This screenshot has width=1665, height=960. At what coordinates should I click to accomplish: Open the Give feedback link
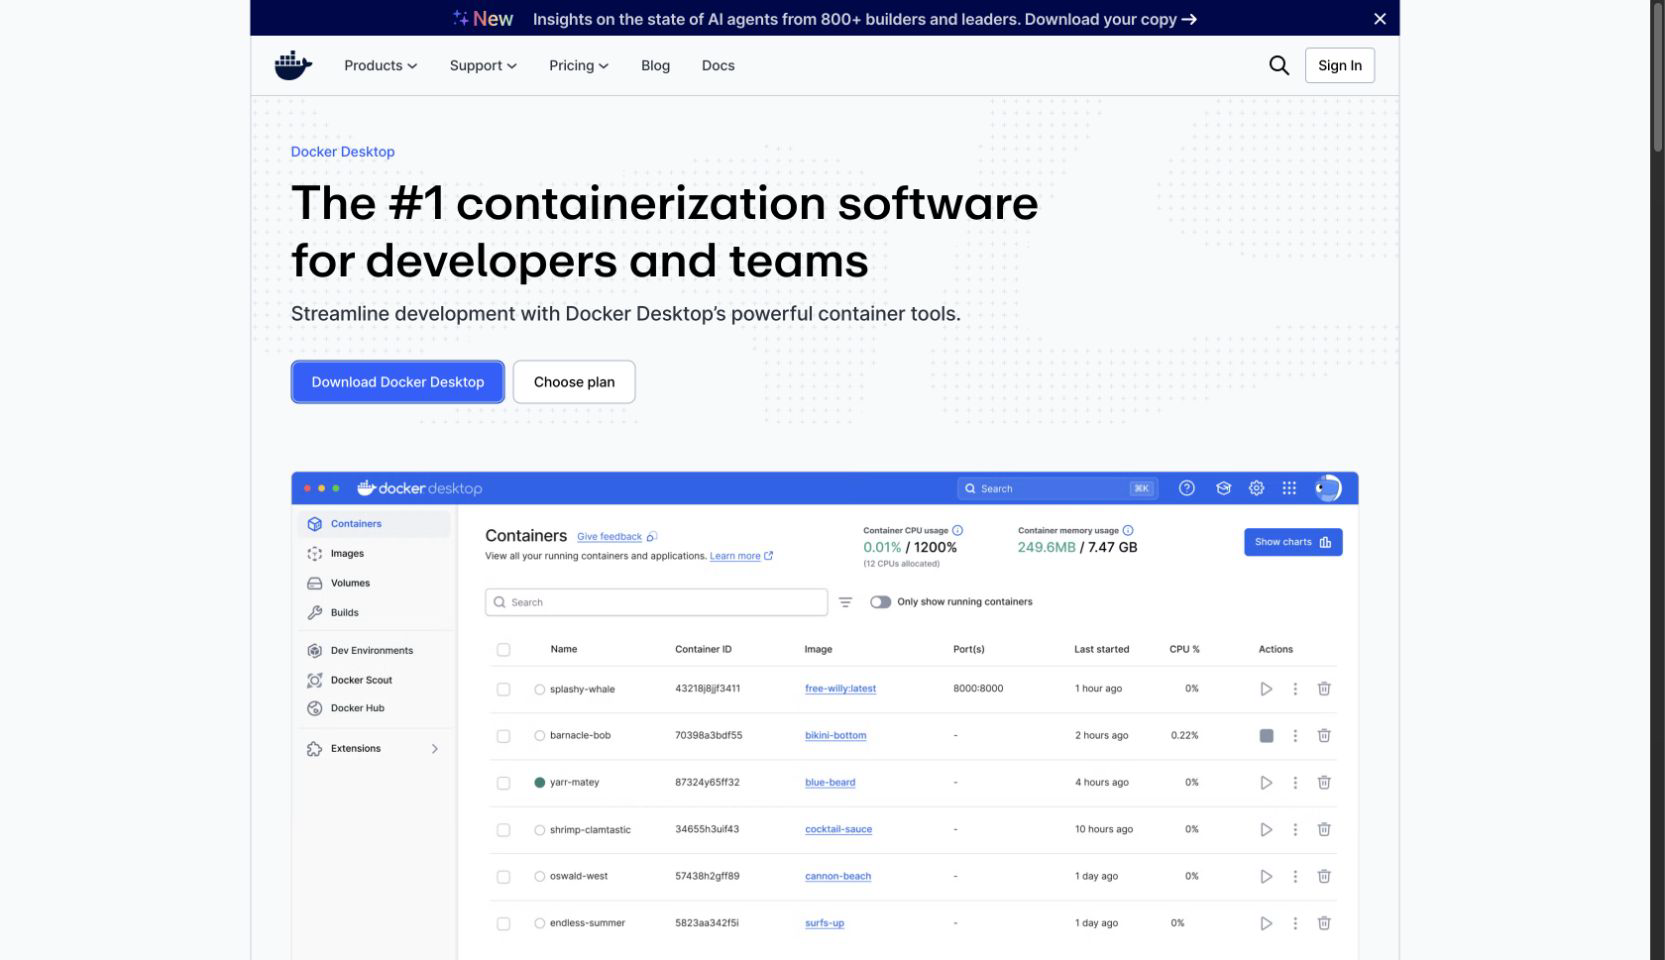point(609,537)
